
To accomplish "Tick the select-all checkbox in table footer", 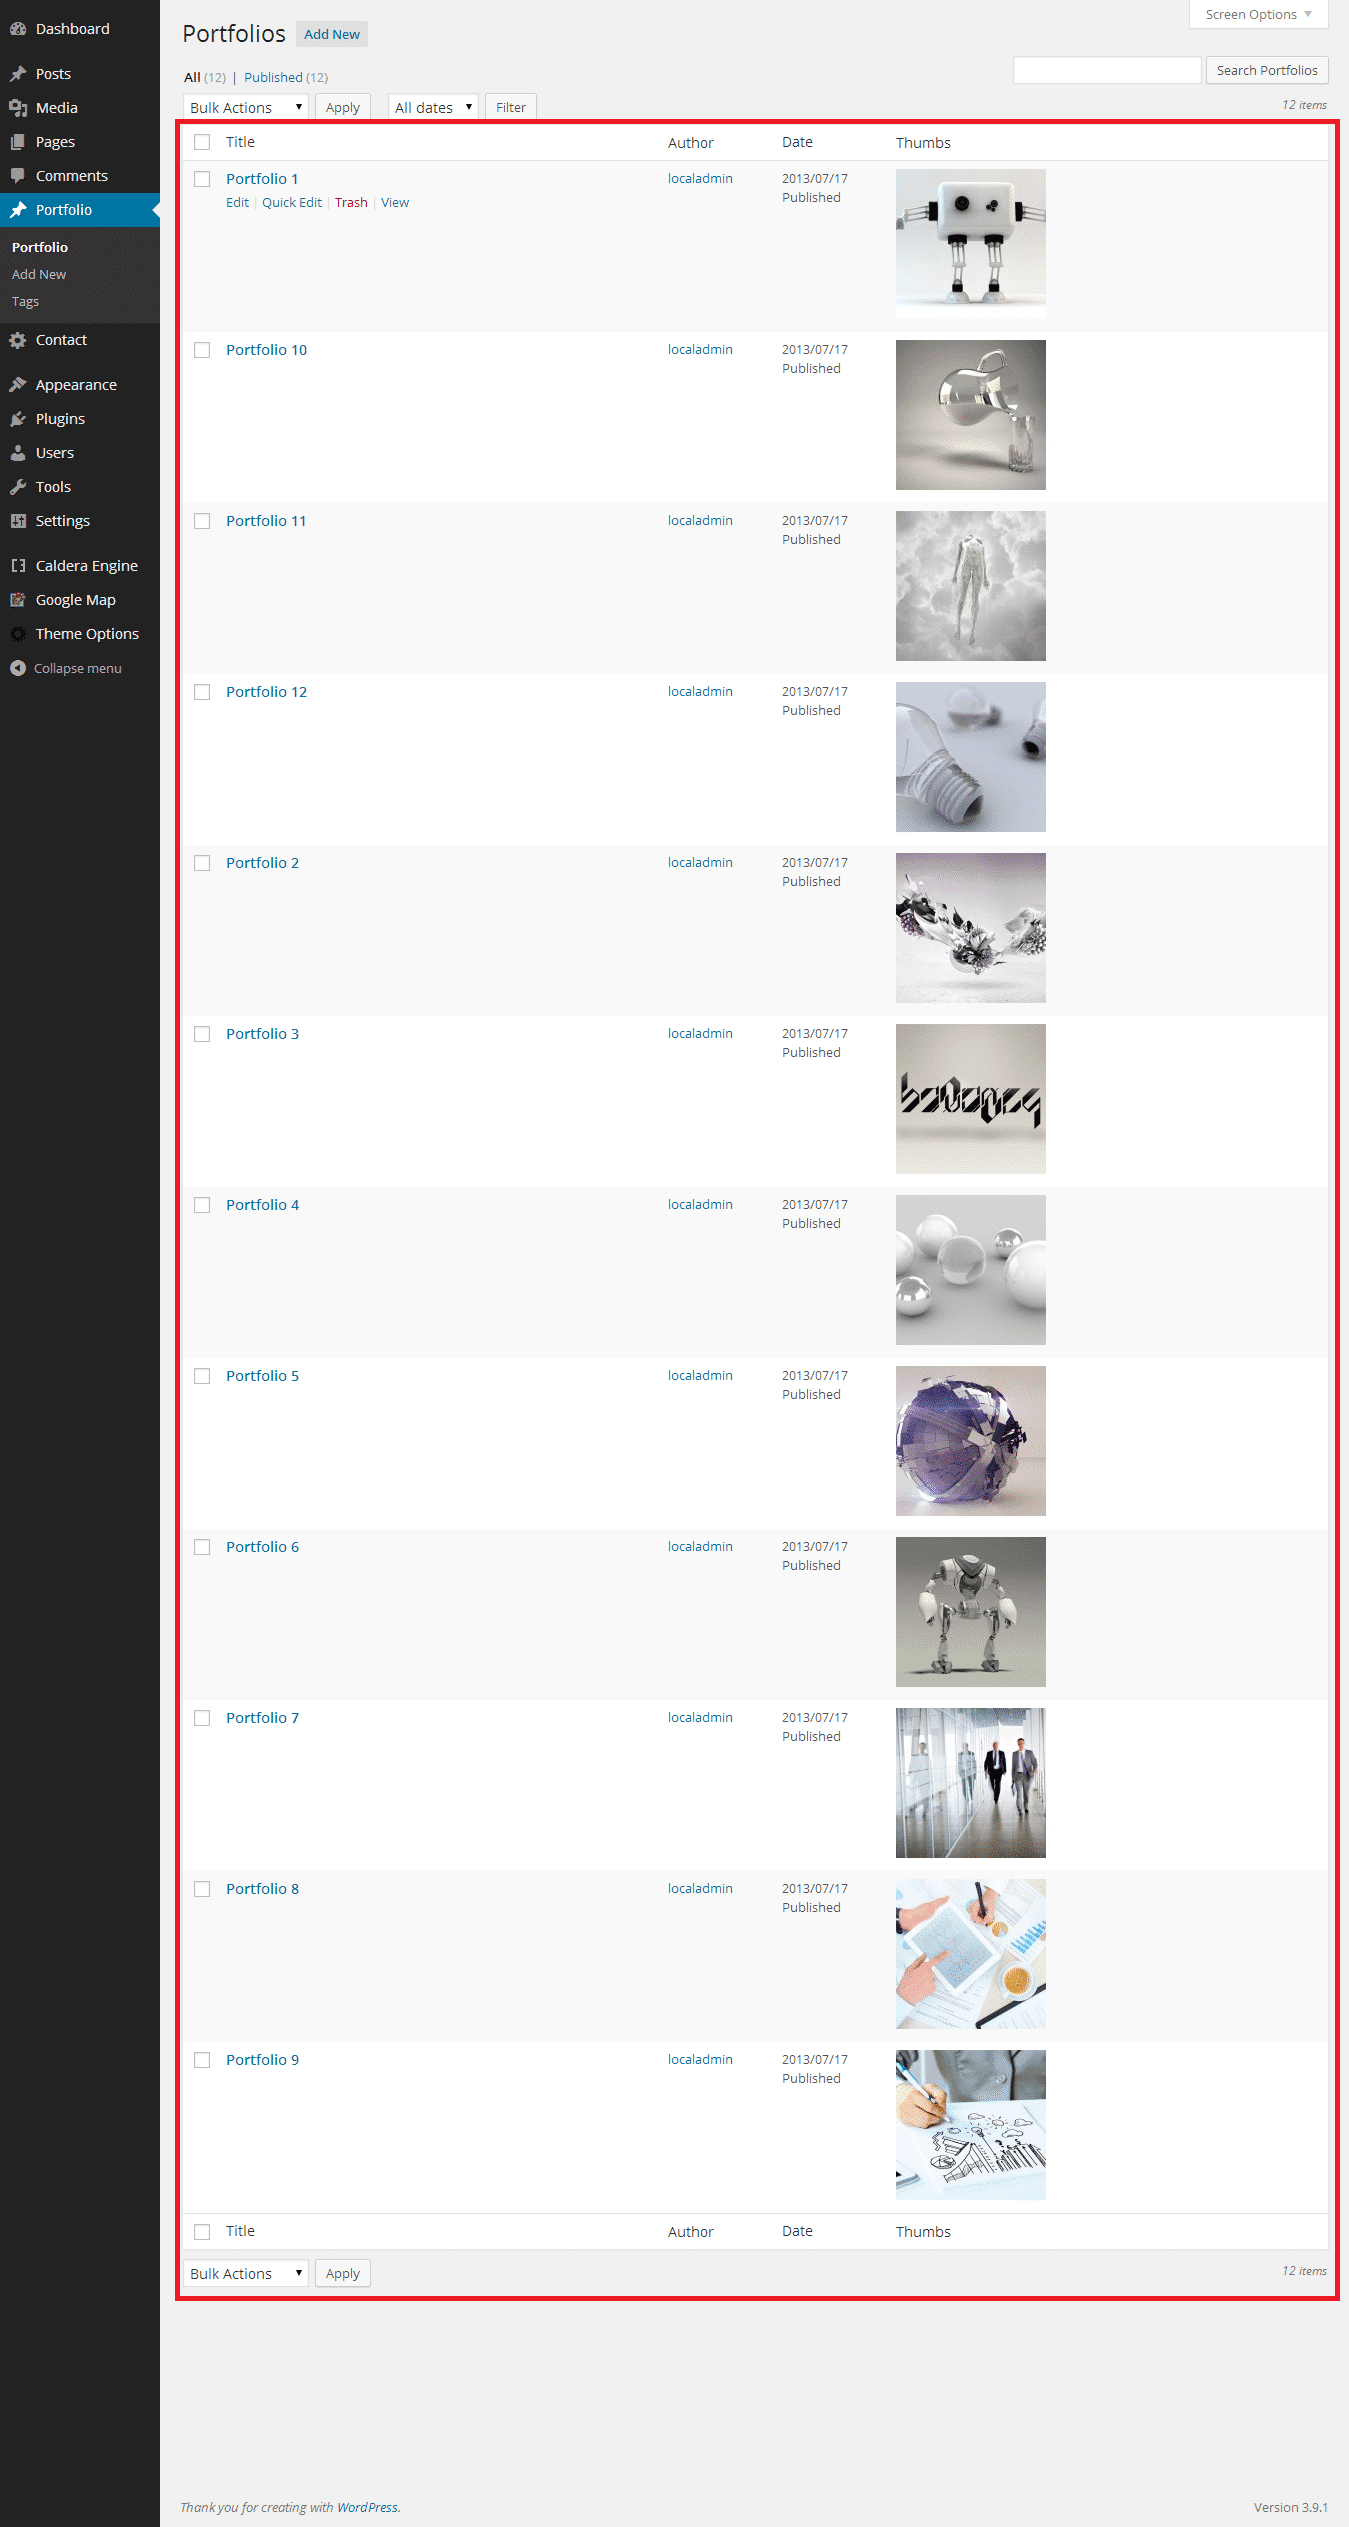I will point(202,2231).
